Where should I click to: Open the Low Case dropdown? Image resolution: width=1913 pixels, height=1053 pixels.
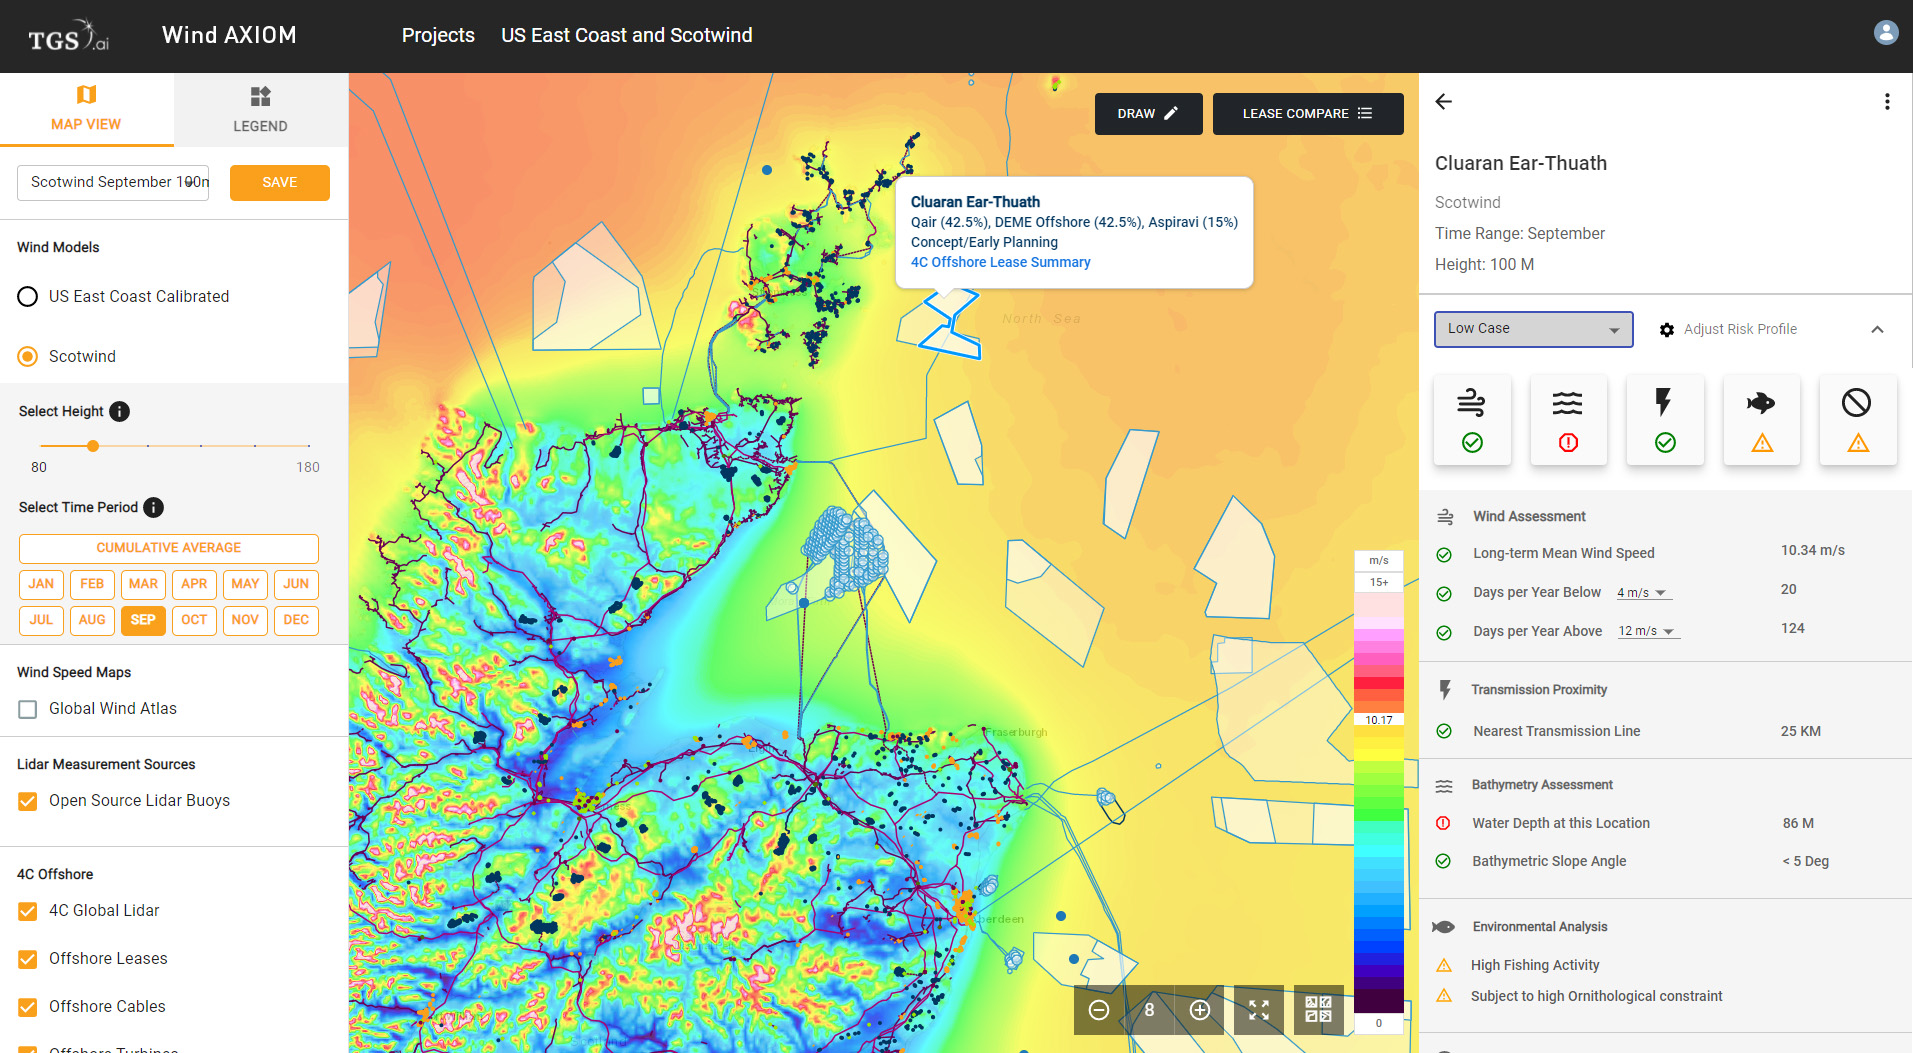pyautogui.click(x=1532, y=329)
